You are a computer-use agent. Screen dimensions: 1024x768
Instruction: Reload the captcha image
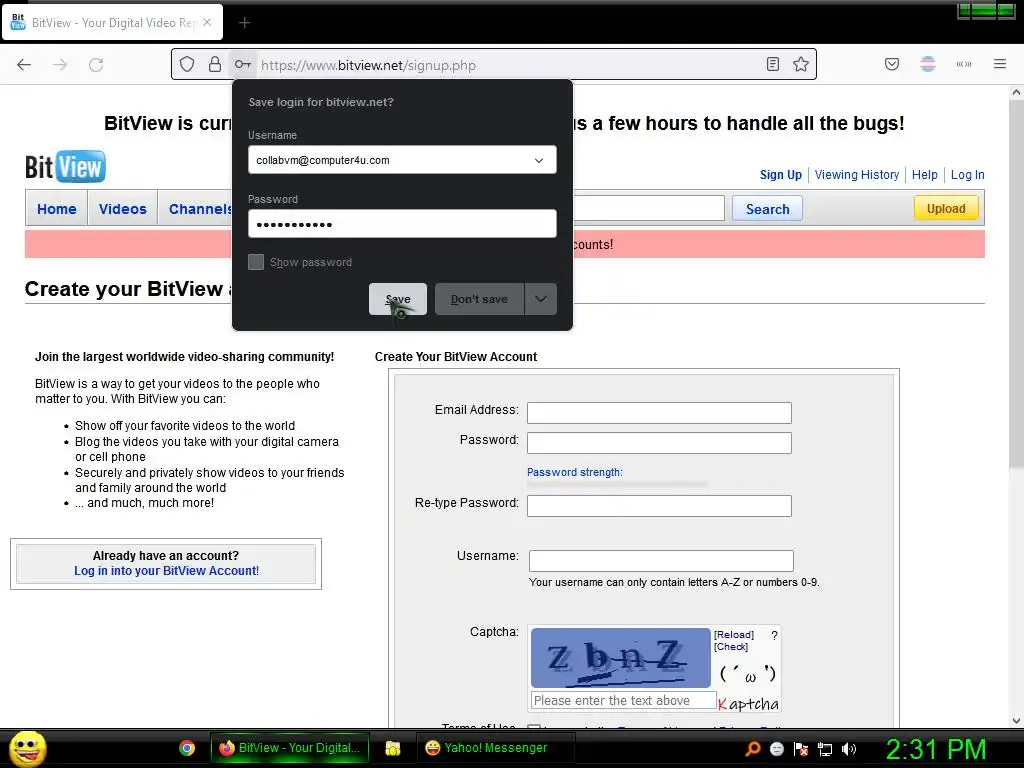click(x=733, y=635)
